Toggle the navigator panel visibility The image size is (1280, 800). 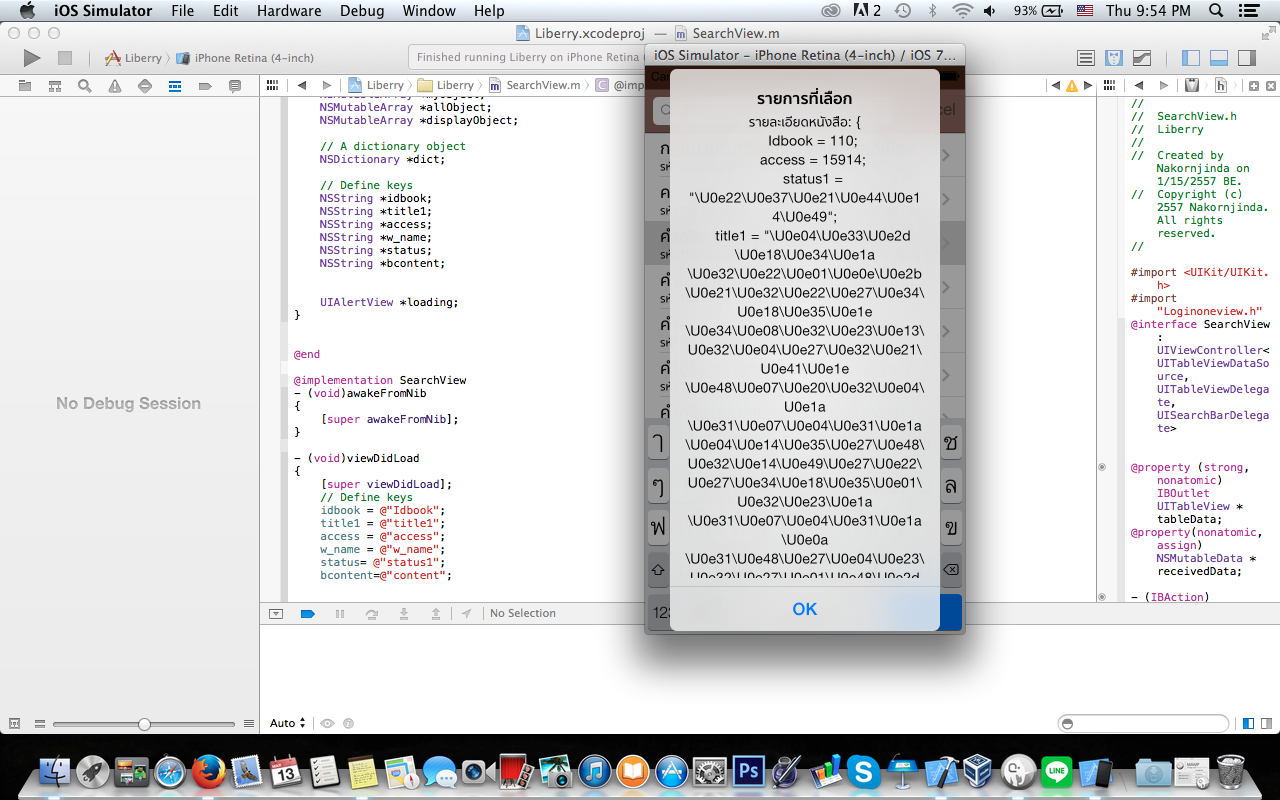1190,58
